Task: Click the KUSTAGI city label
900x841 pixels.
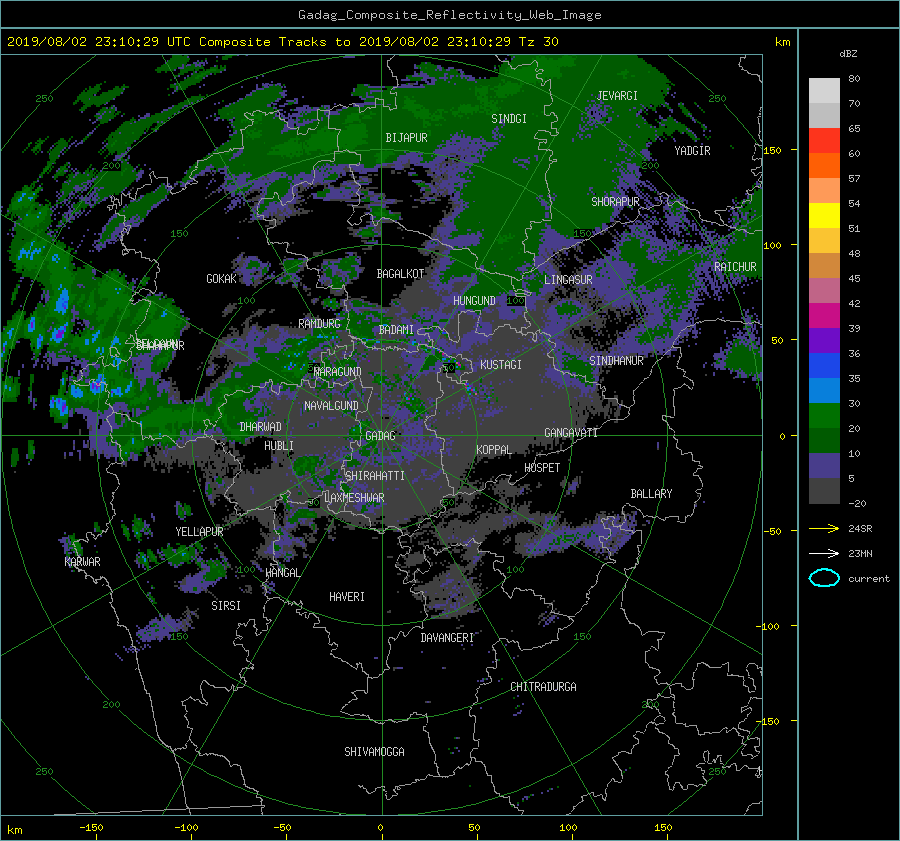Action: [501, 365]
